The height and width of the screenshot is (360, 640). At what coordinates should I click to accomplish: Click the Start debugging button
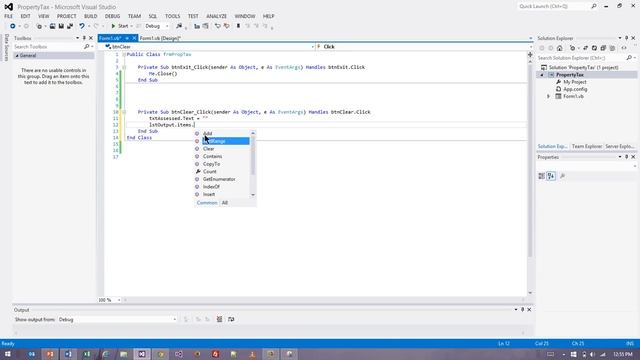[x=120, y=26]
